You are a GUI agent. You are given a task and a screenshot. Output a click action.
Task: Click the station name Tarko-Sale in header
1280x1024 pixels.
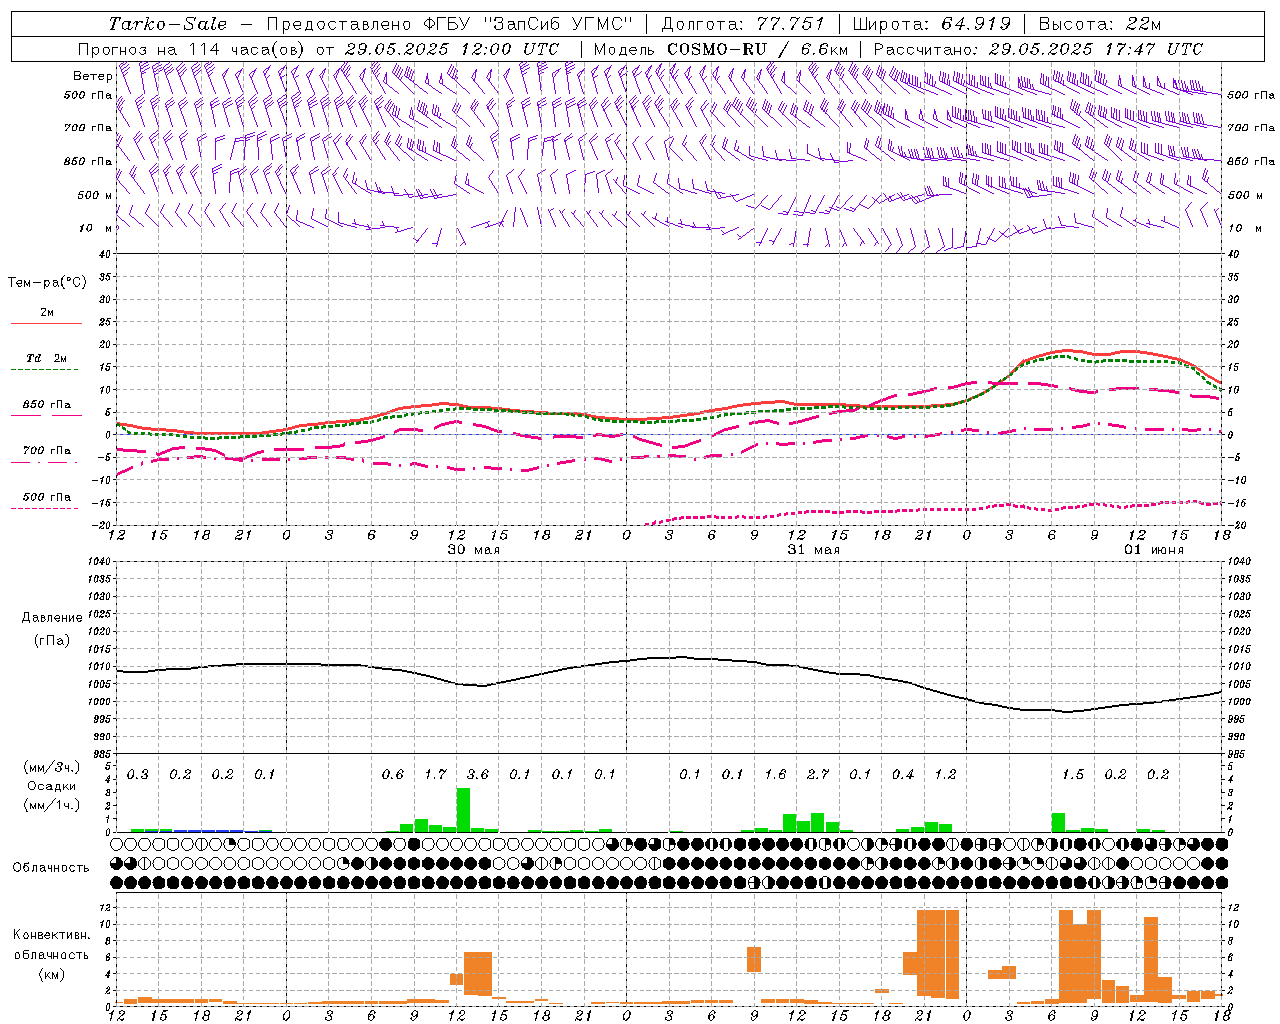coord(167,24)
